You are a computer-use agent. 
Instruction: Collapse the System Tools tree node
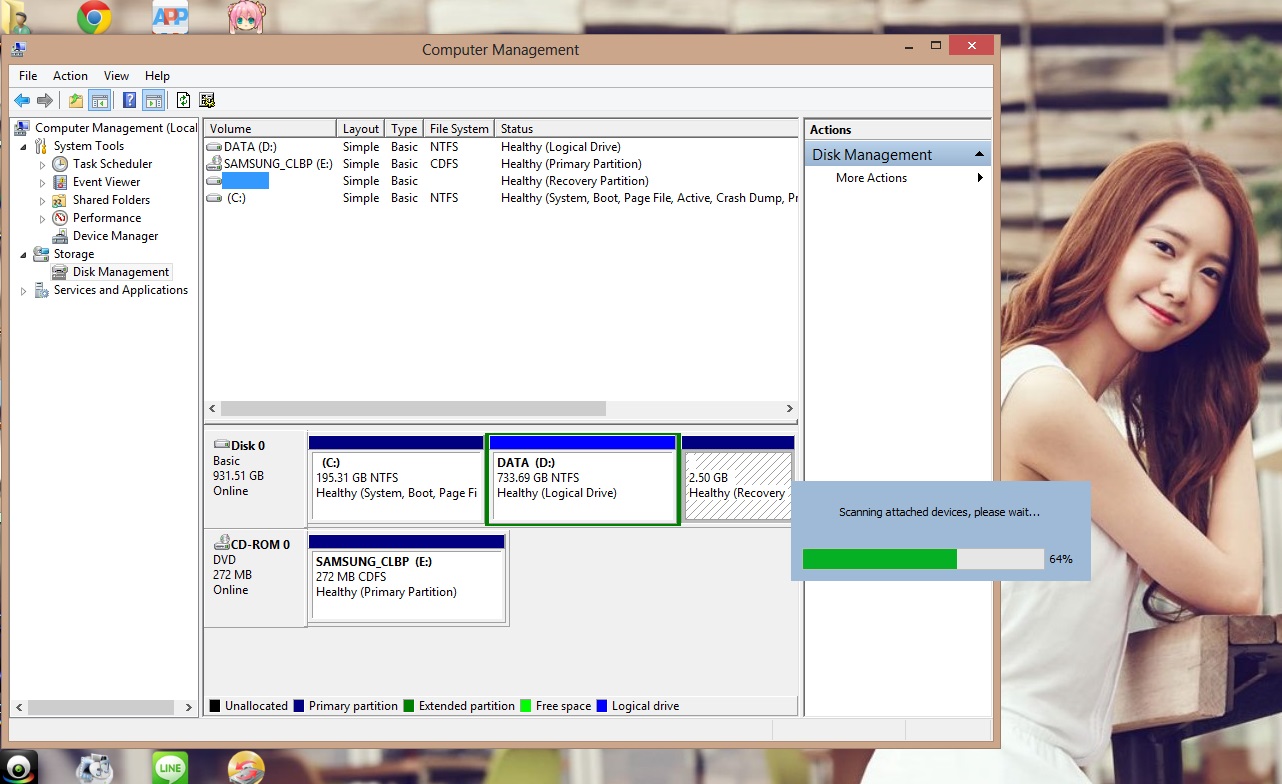click(x=24, y=146)
